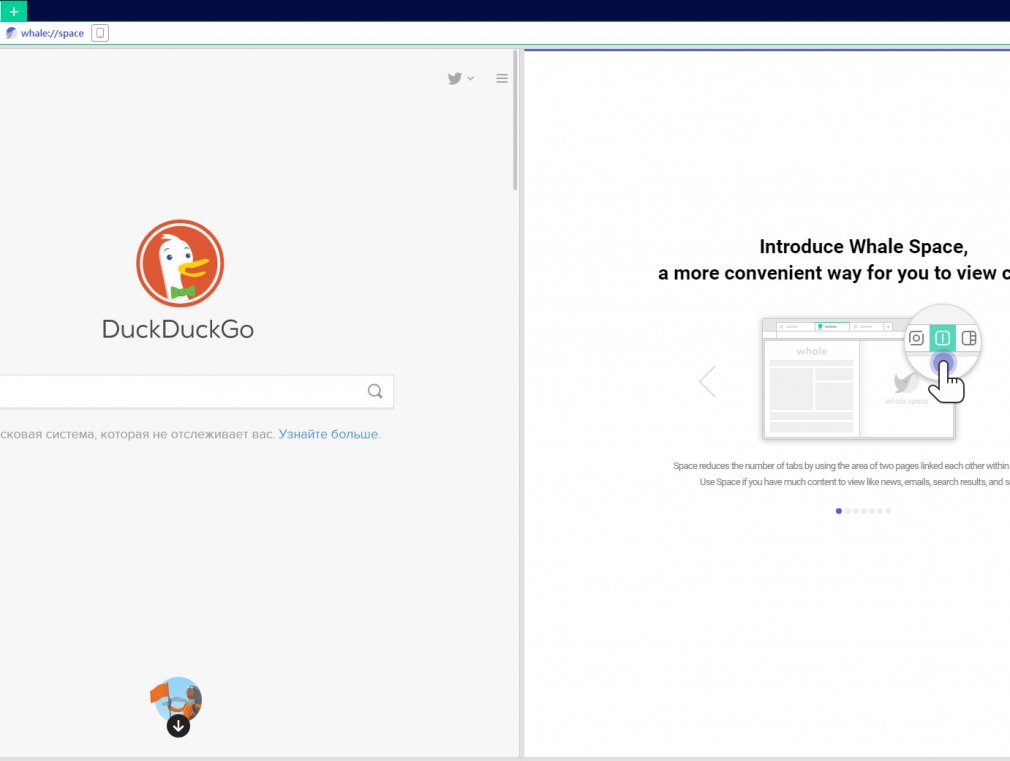Click the Whale logo icon beside whale://space

[x=11, y=33]
